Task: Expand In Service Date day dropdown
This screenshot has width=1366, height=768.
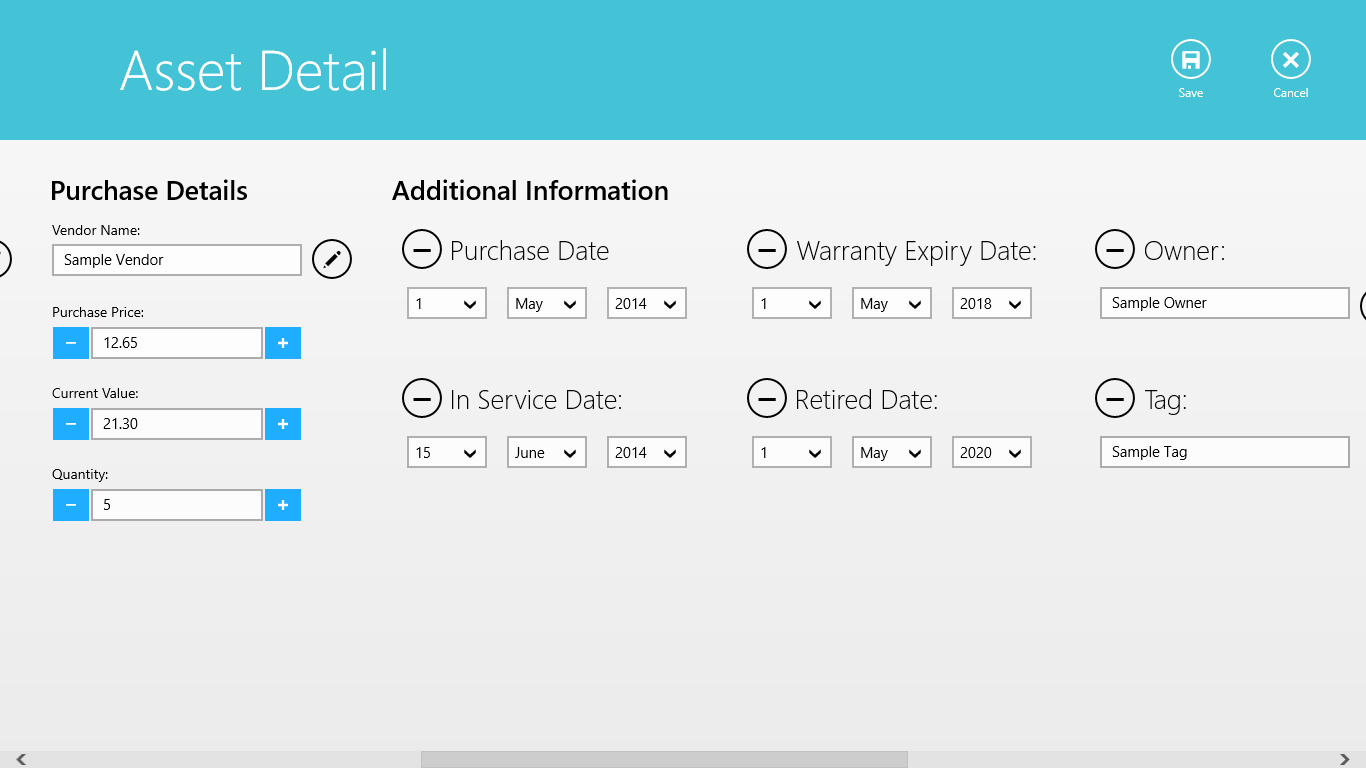Action: coord(446,453)
